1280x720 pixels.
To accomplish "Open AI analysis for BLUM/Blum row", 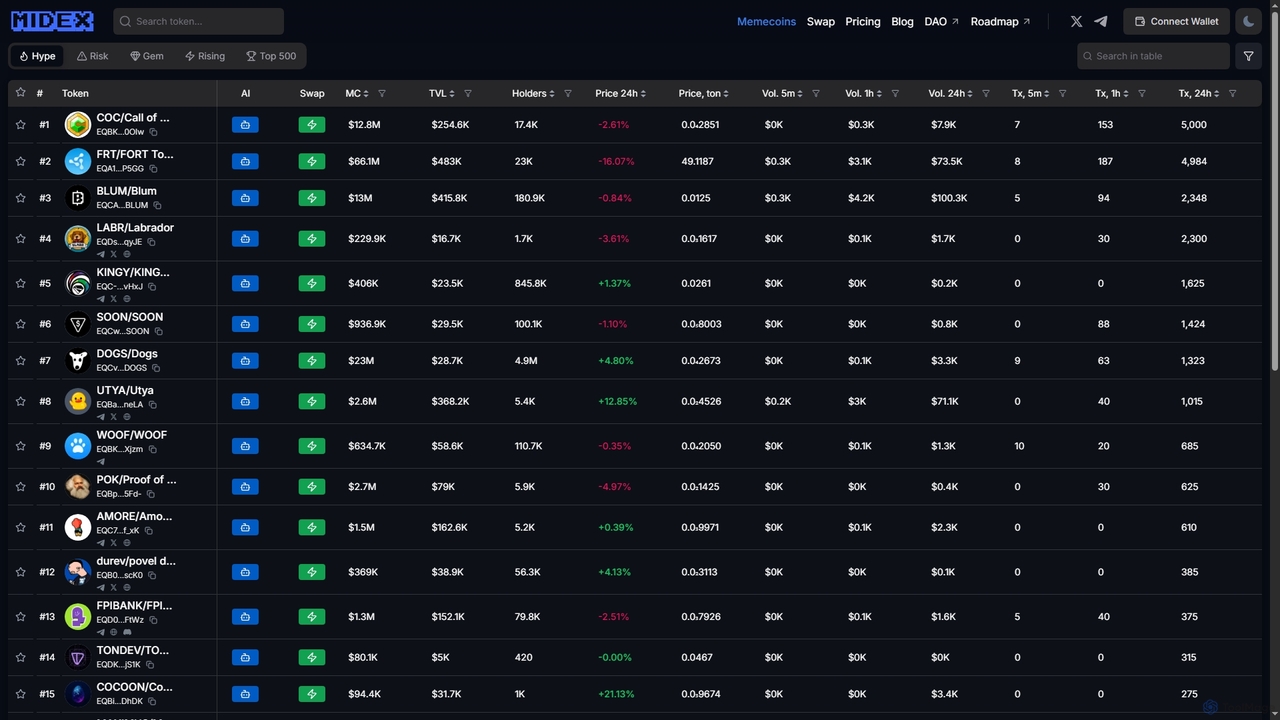I will point(245,198).
